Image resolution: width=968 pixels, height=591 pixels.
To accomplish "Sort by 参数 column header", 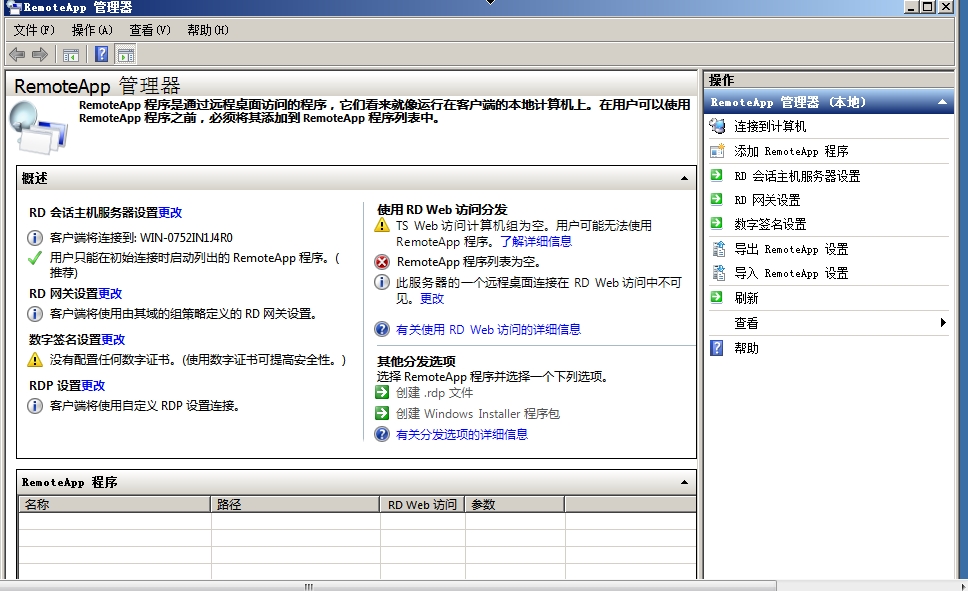I will 515,505.
